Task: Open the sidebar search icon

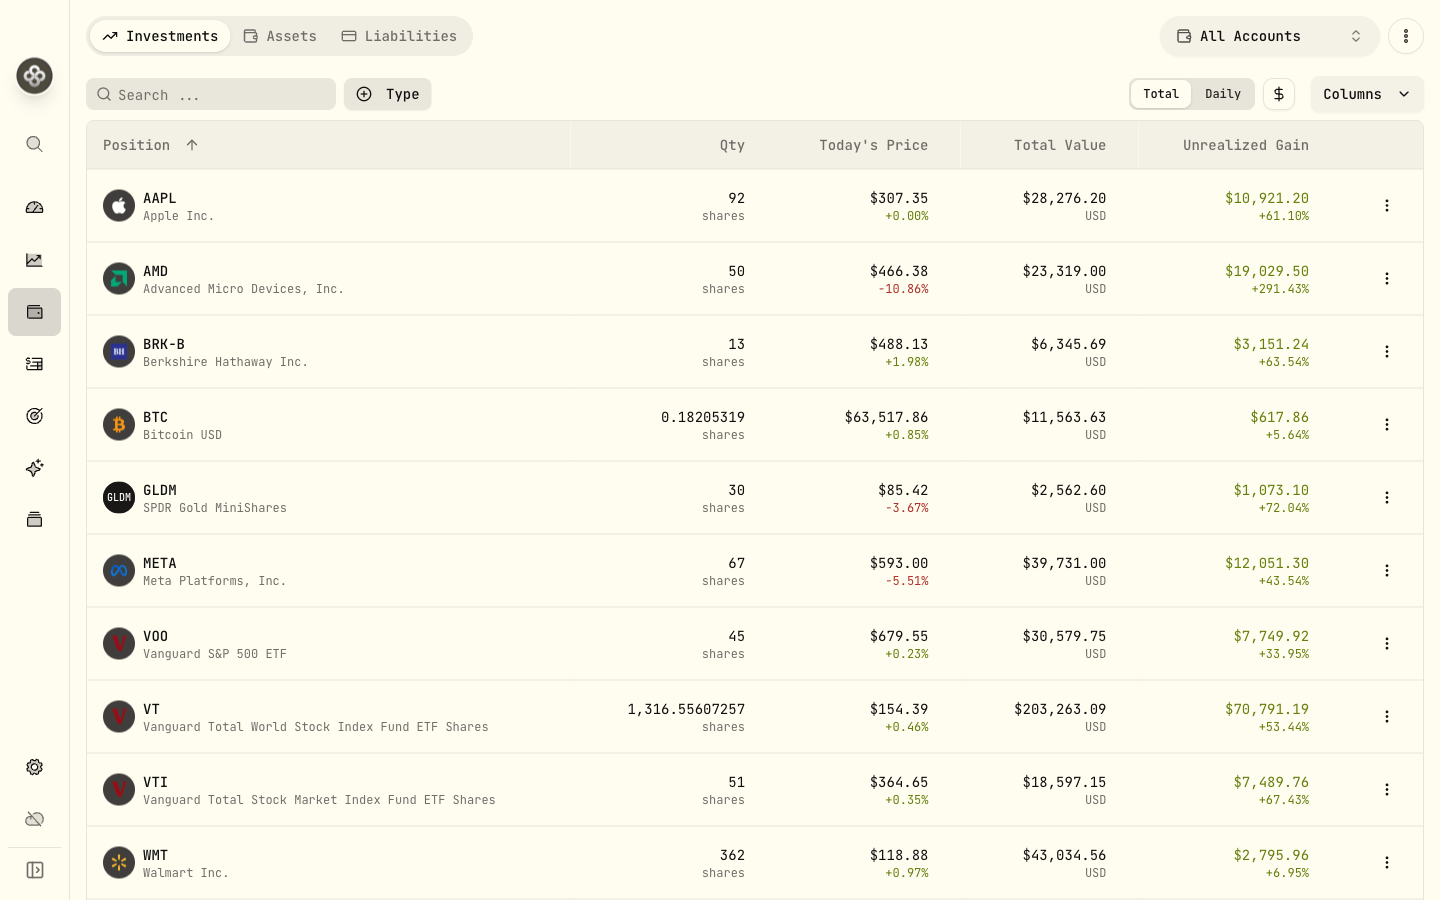Action: pos(34,144)
